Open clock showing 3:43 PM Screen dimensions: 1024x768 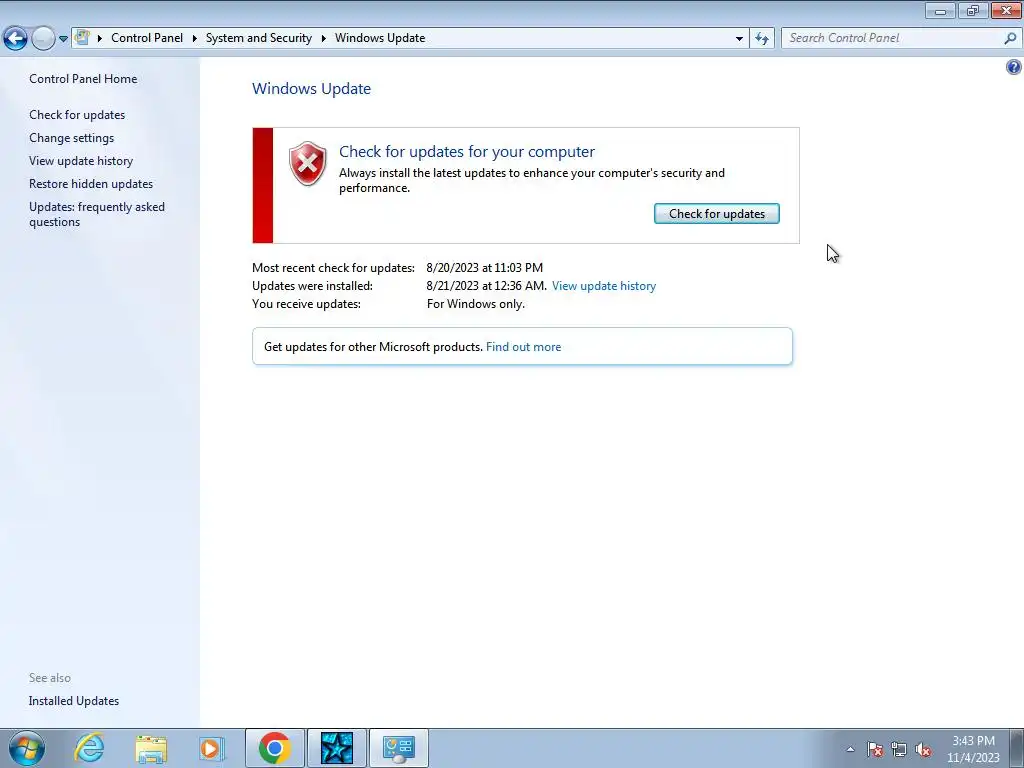tap(973, 749)
